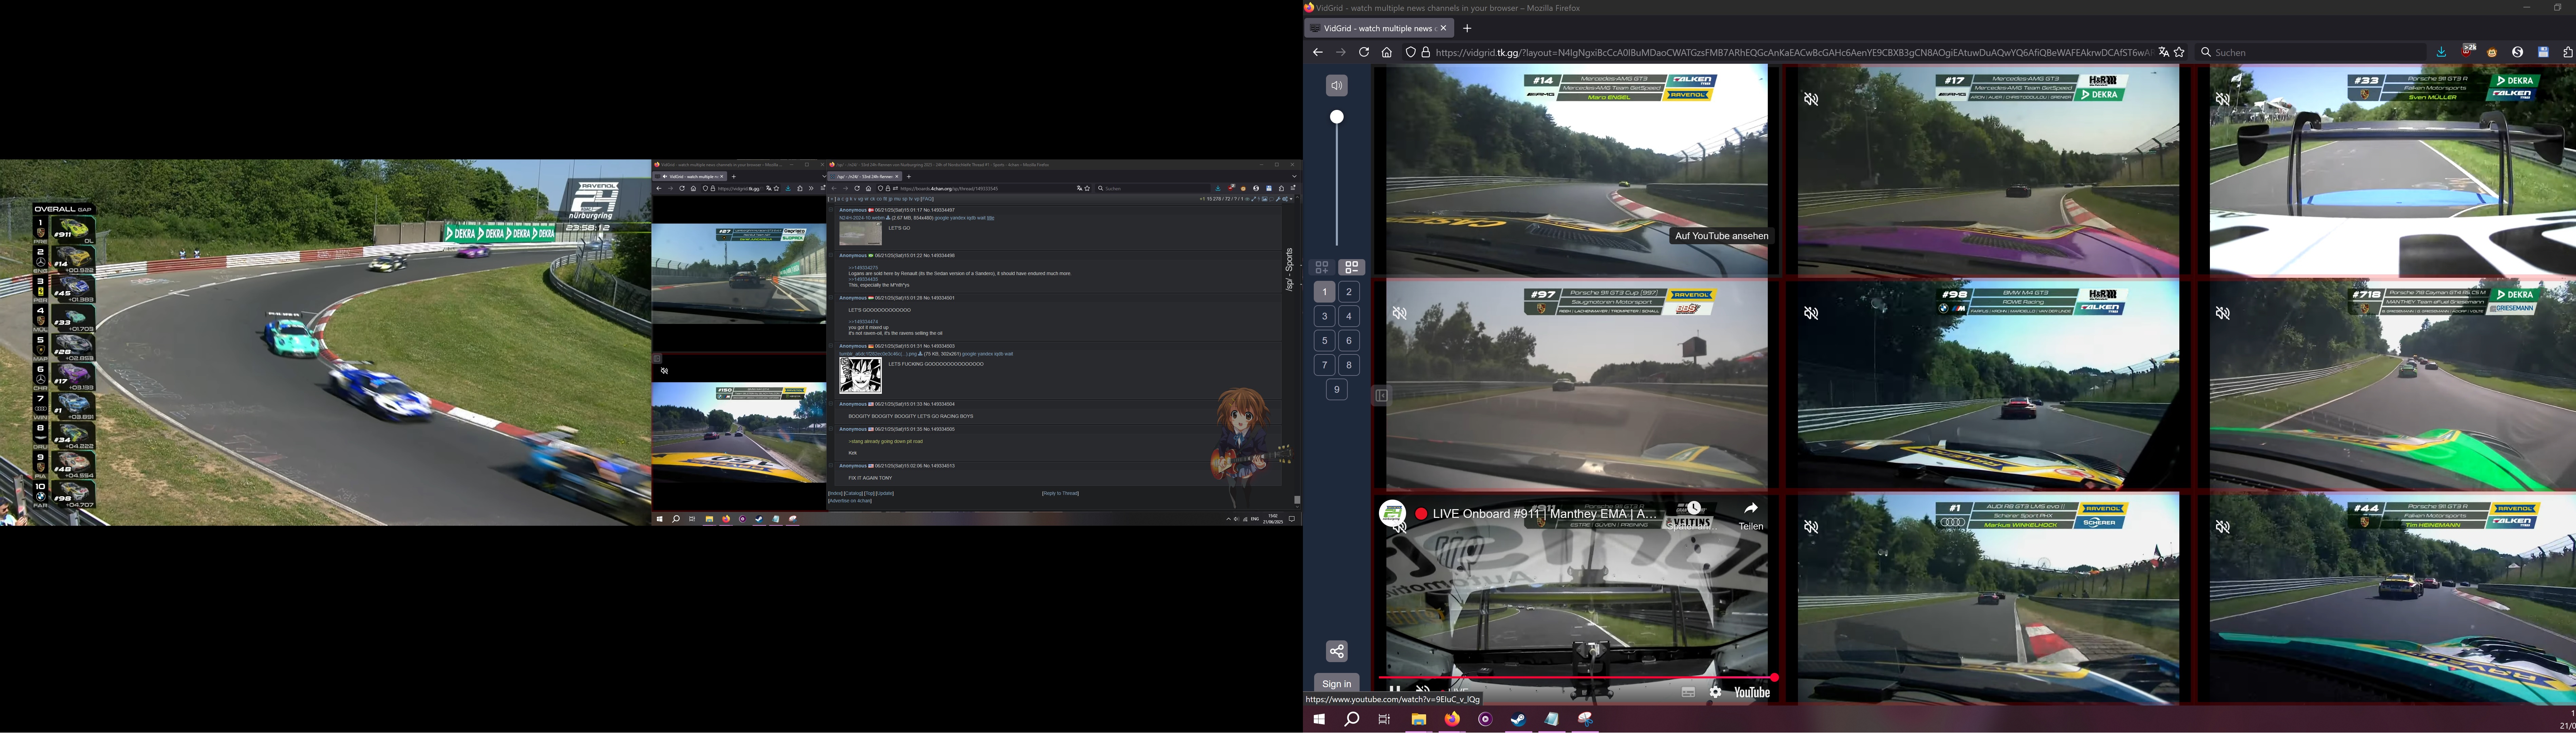
Task: Unmute the #1 Audi R8 video
Action: (1811, 527)
